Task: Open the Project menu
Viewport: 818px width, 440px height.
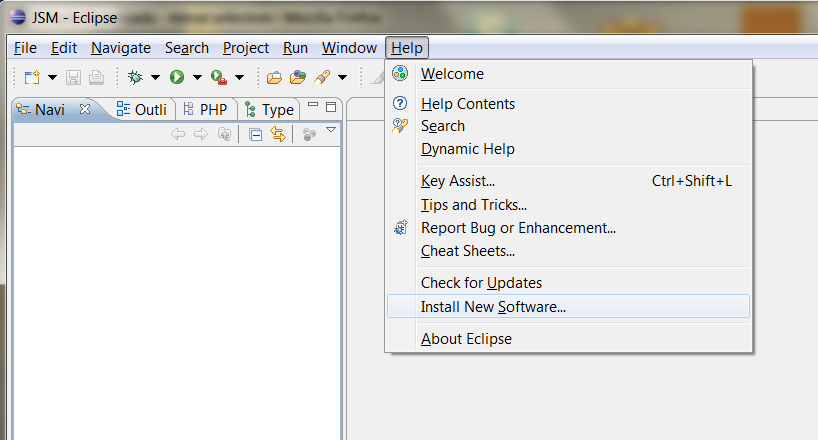Action: (x=246, y=48)
